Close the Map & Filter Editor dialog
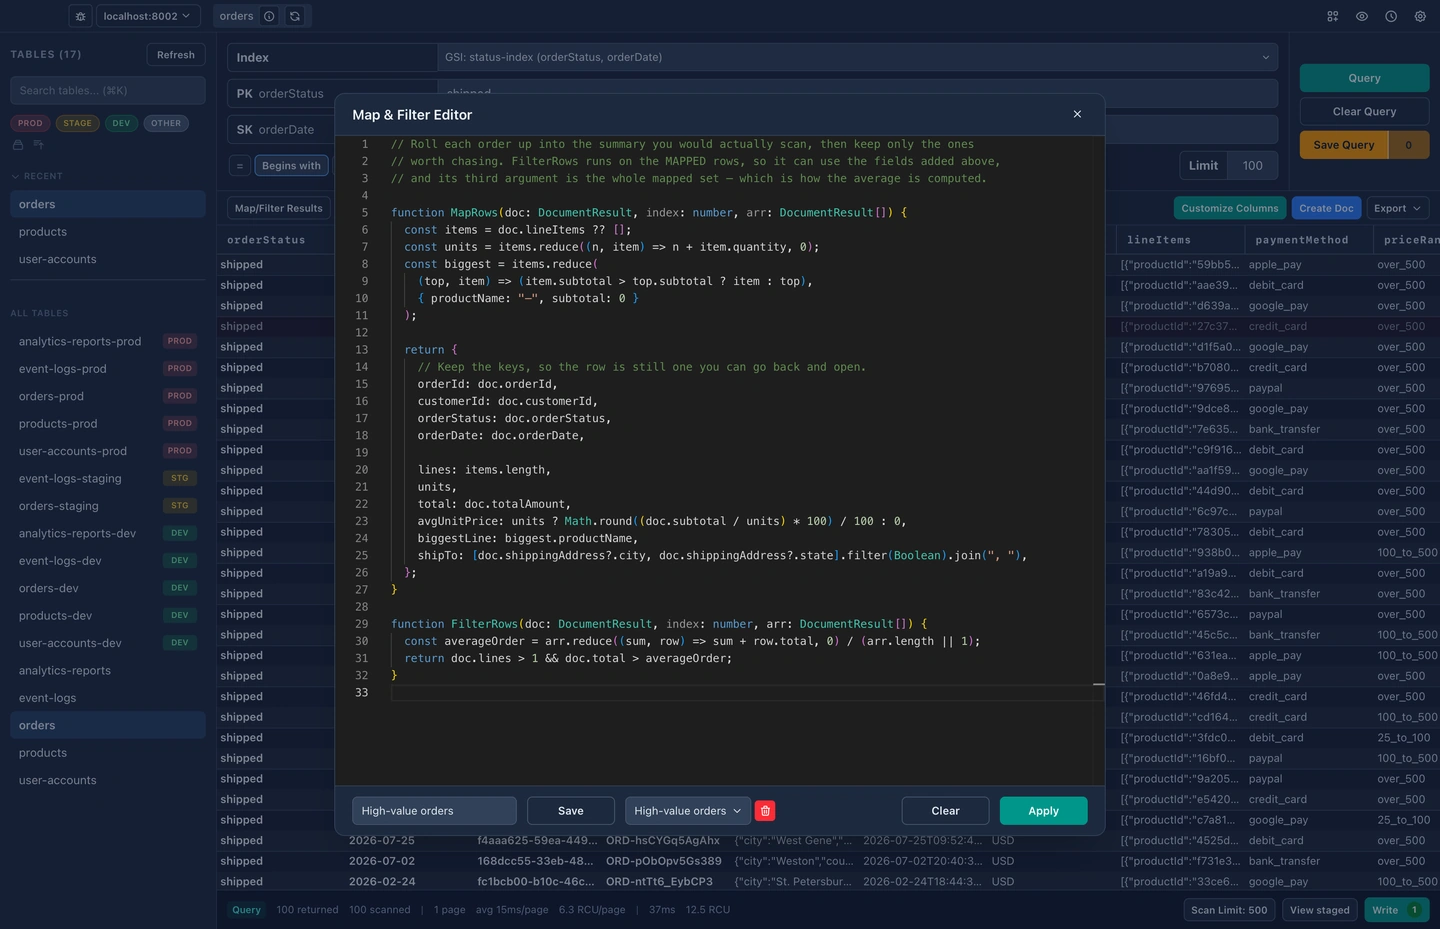 pos(1077,114)
